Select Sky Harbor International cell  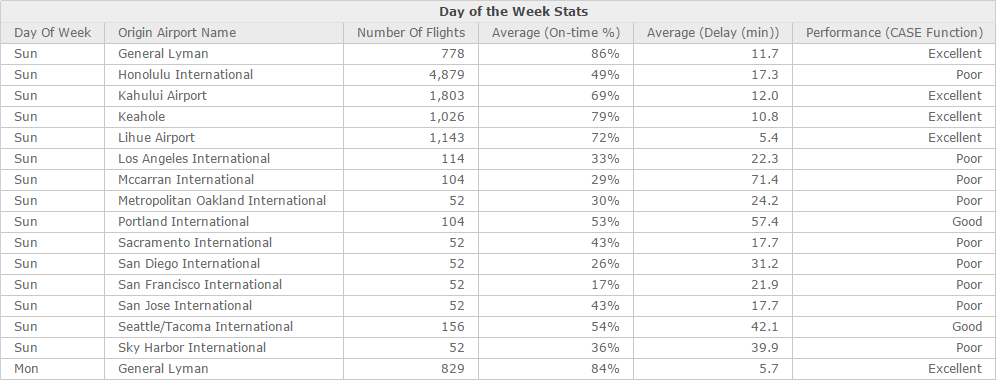click(224, 348)
